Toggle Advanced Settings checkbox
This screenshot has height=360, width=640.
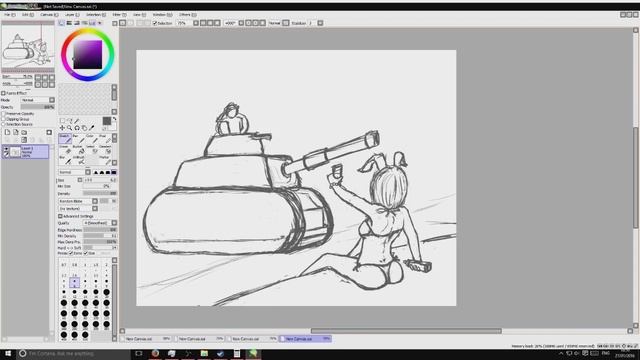pyautogui.click(x=60, y=216)
